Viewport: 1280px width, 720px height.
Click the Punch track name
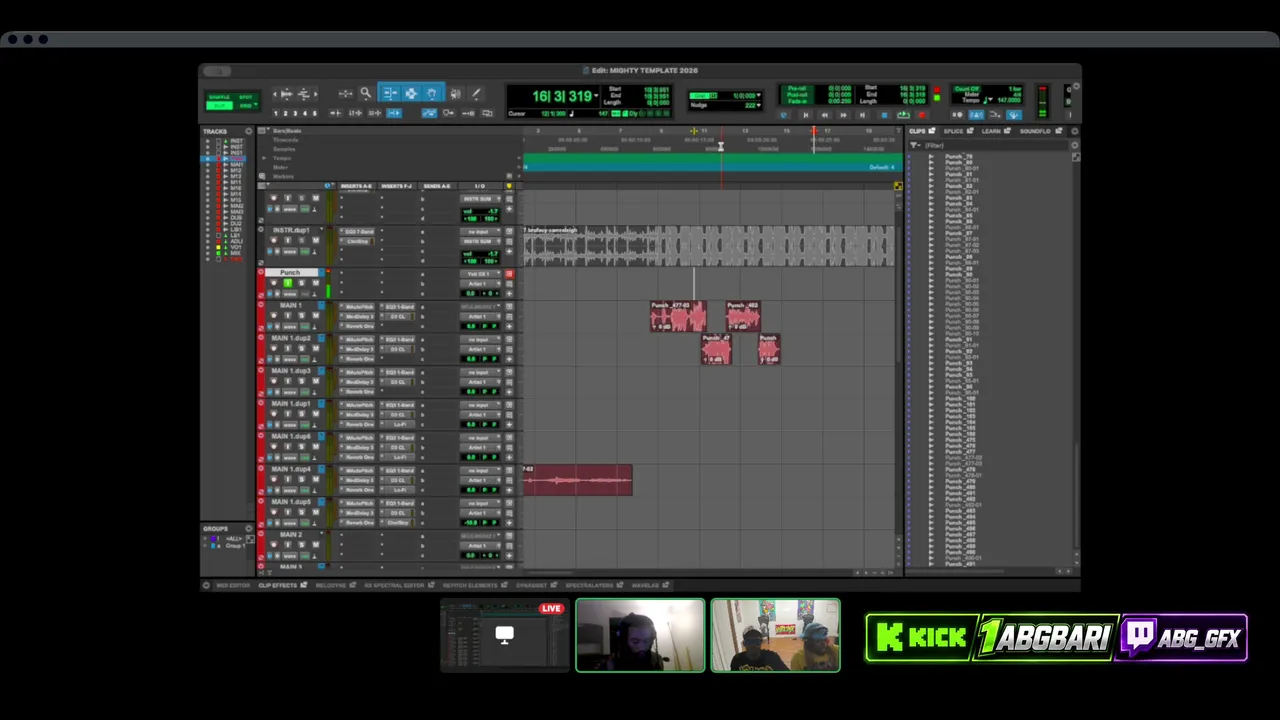[x=291, y=272]
